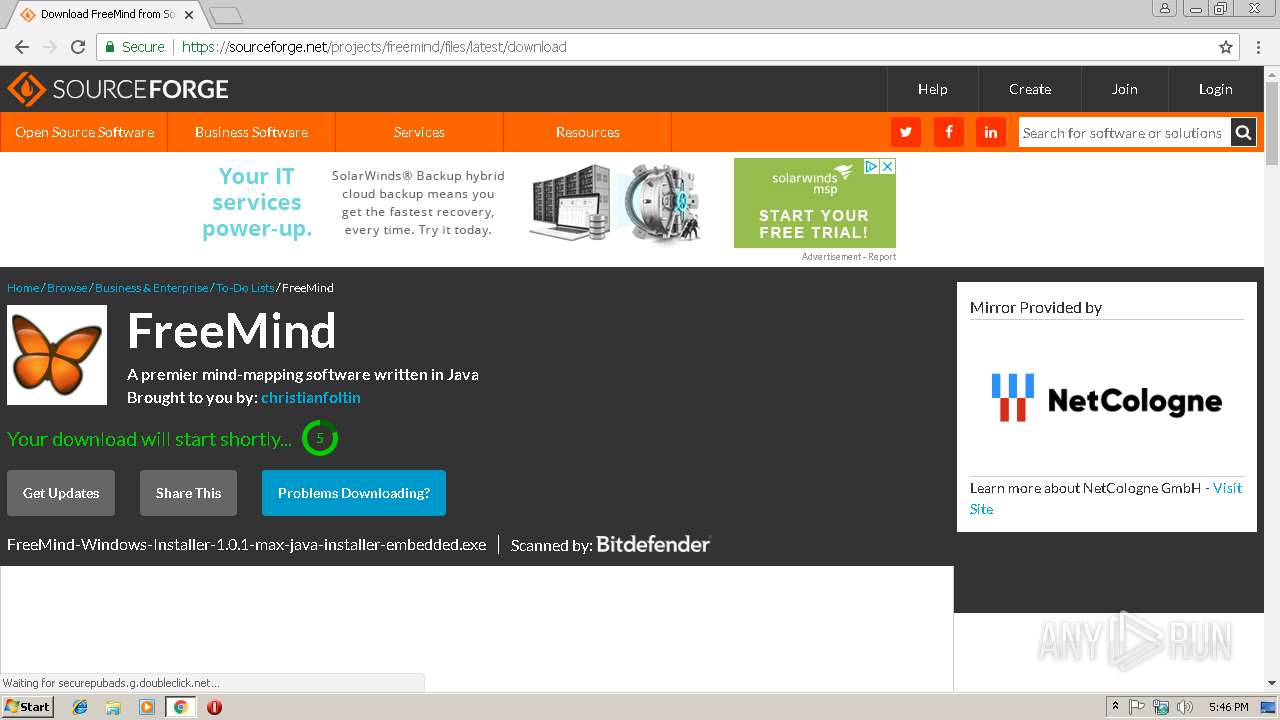The width and height of the screenshot is (1280, 720).
Task: Click the Chrome user profile icon
Action: point(1165,8)
